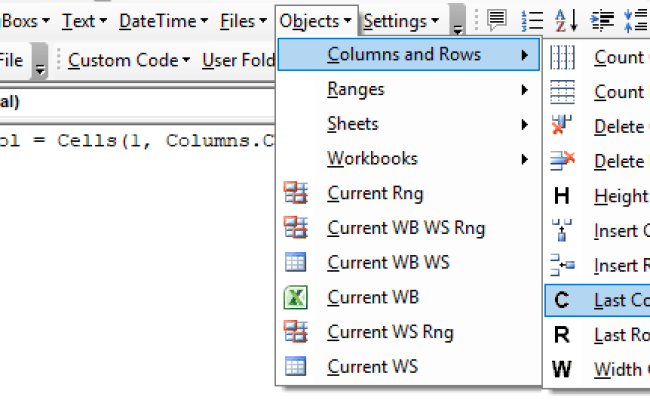The height and width of the screenshot is (400, 650).
Task: Click the W Width icon
Action: pos(562,369)
